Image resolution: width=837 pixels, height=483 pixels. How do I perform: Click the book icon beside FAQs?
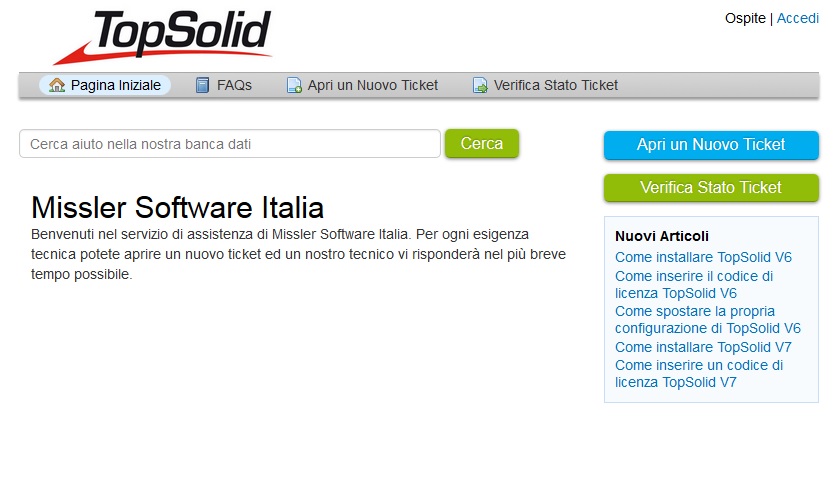[202, 85]
